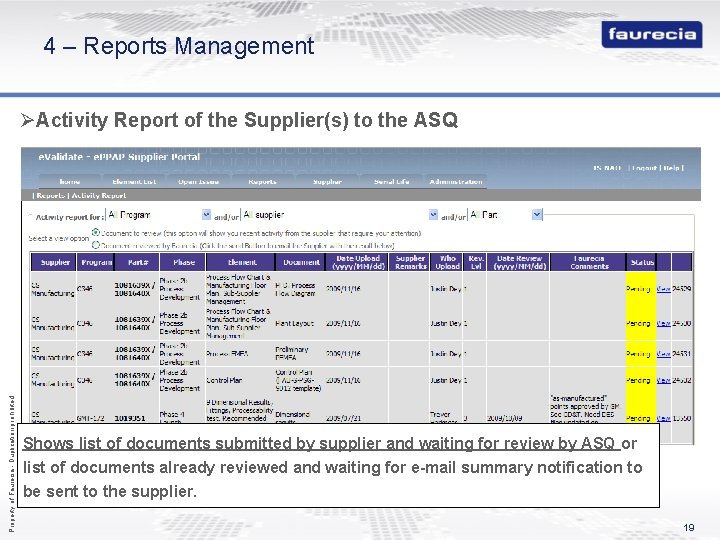This screenshot has height=540, width=720.
Task: Click the 'as-manufactured' Faurecia comment cell
Action: pyautogui.click(x=586, y=410)
